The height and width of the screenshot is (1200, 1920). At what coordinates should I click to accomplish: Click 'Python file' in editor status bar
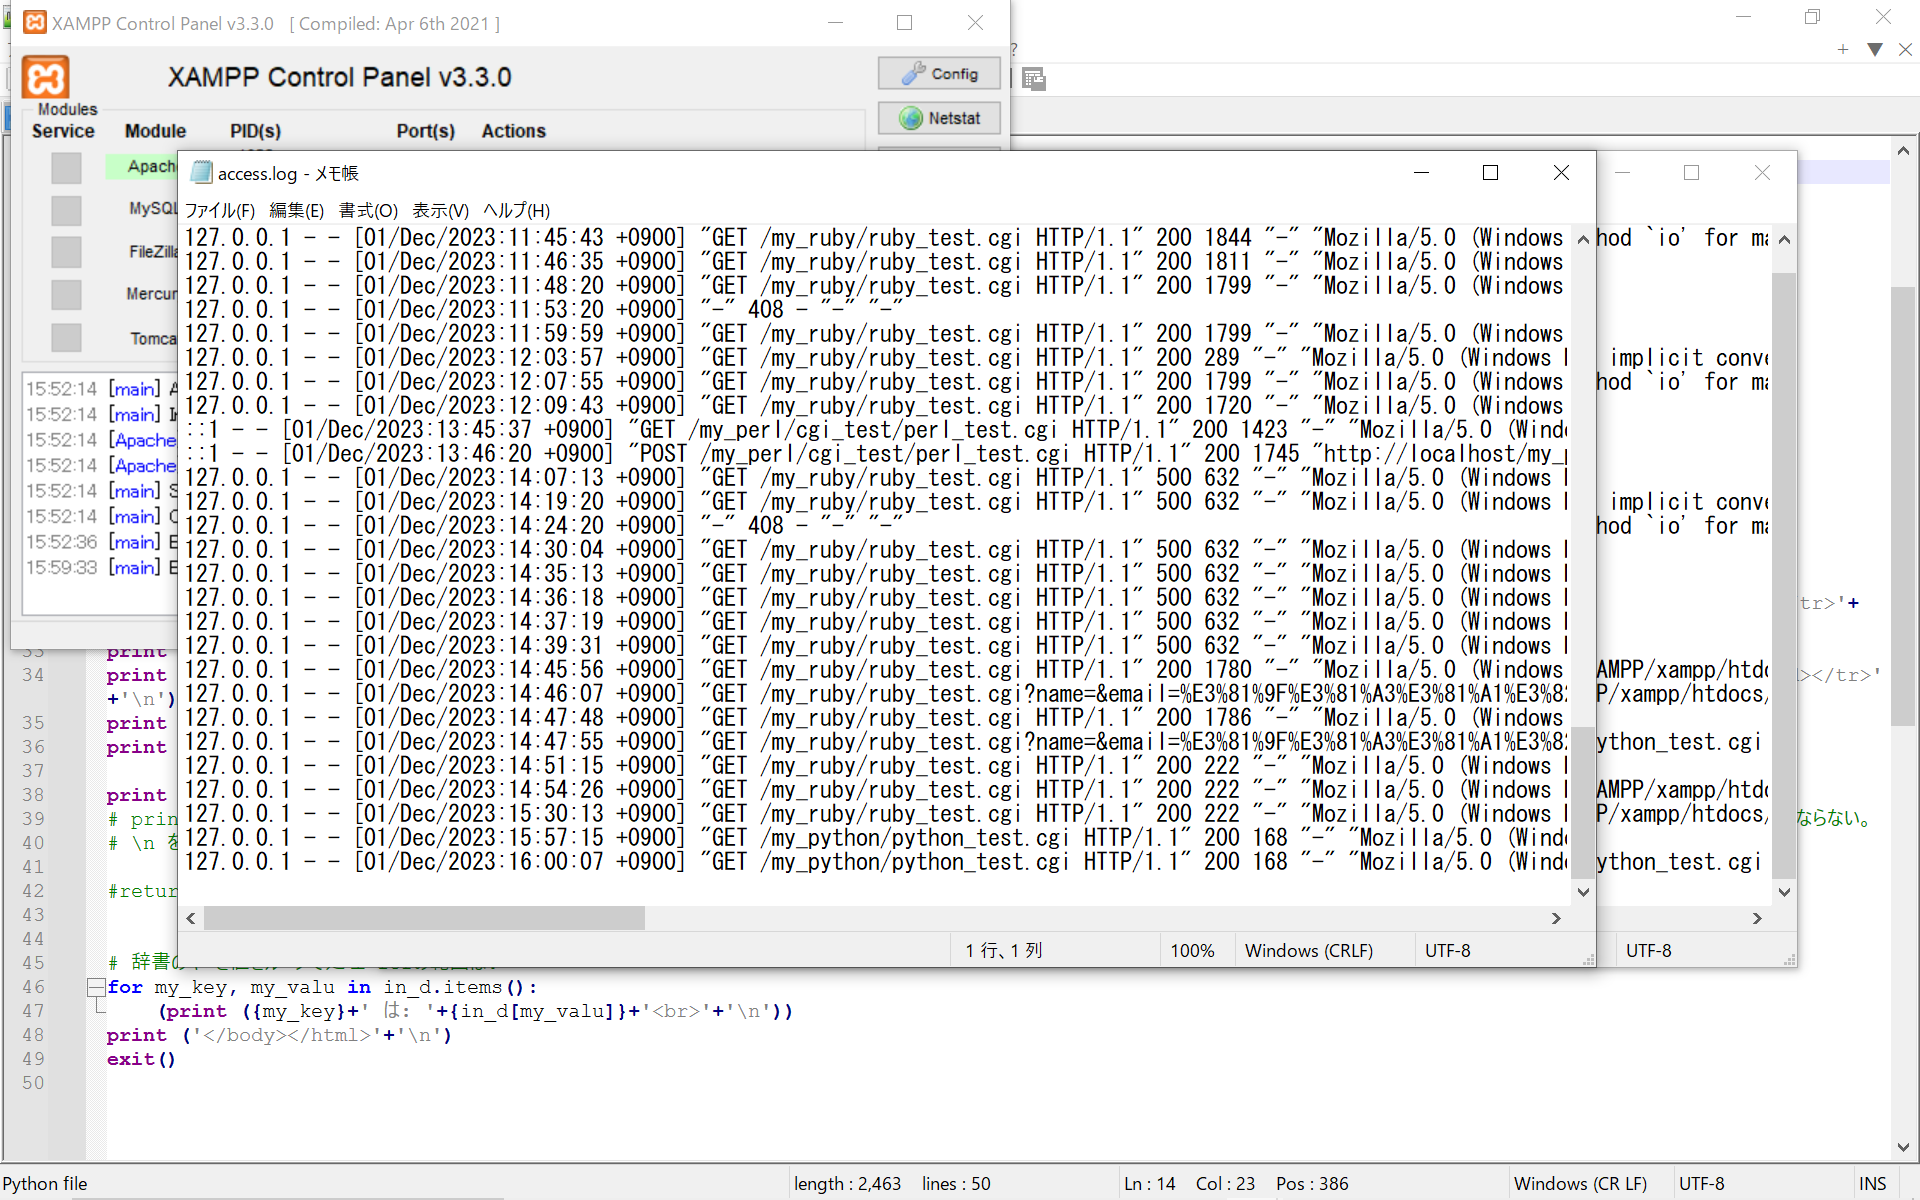point(45,1183)
